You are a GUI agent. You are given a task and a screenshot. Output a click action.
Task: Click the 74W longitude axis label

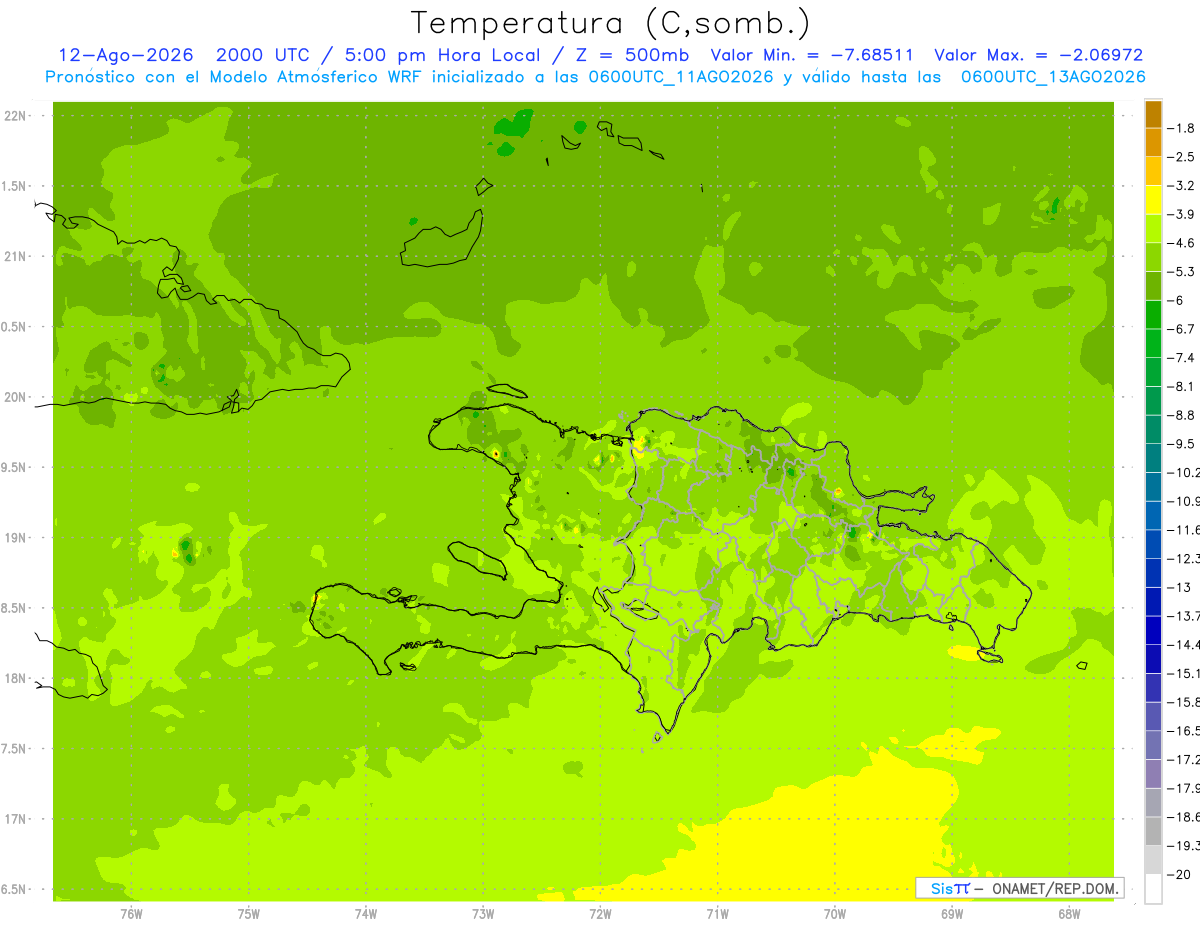[x=366, y=913]
